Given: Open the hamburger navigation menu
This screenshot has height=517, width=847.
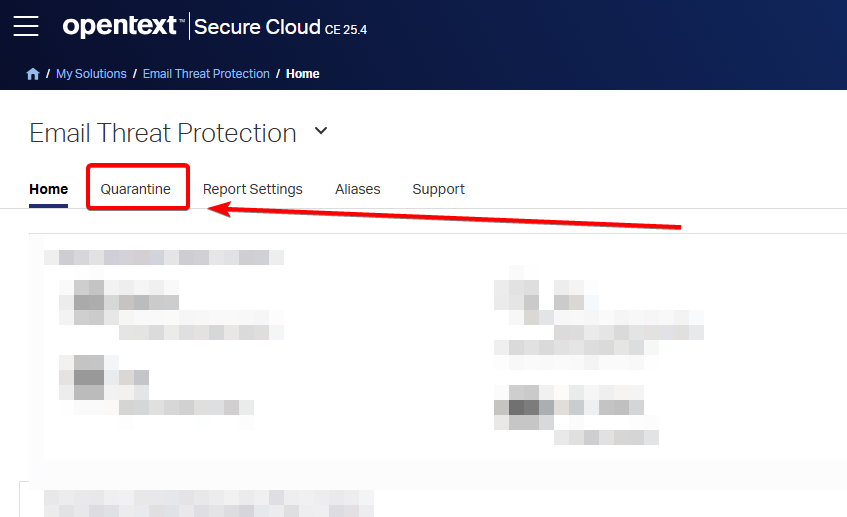Looking at the screenshot, I should pyautogui.click(x=26, y=26).
